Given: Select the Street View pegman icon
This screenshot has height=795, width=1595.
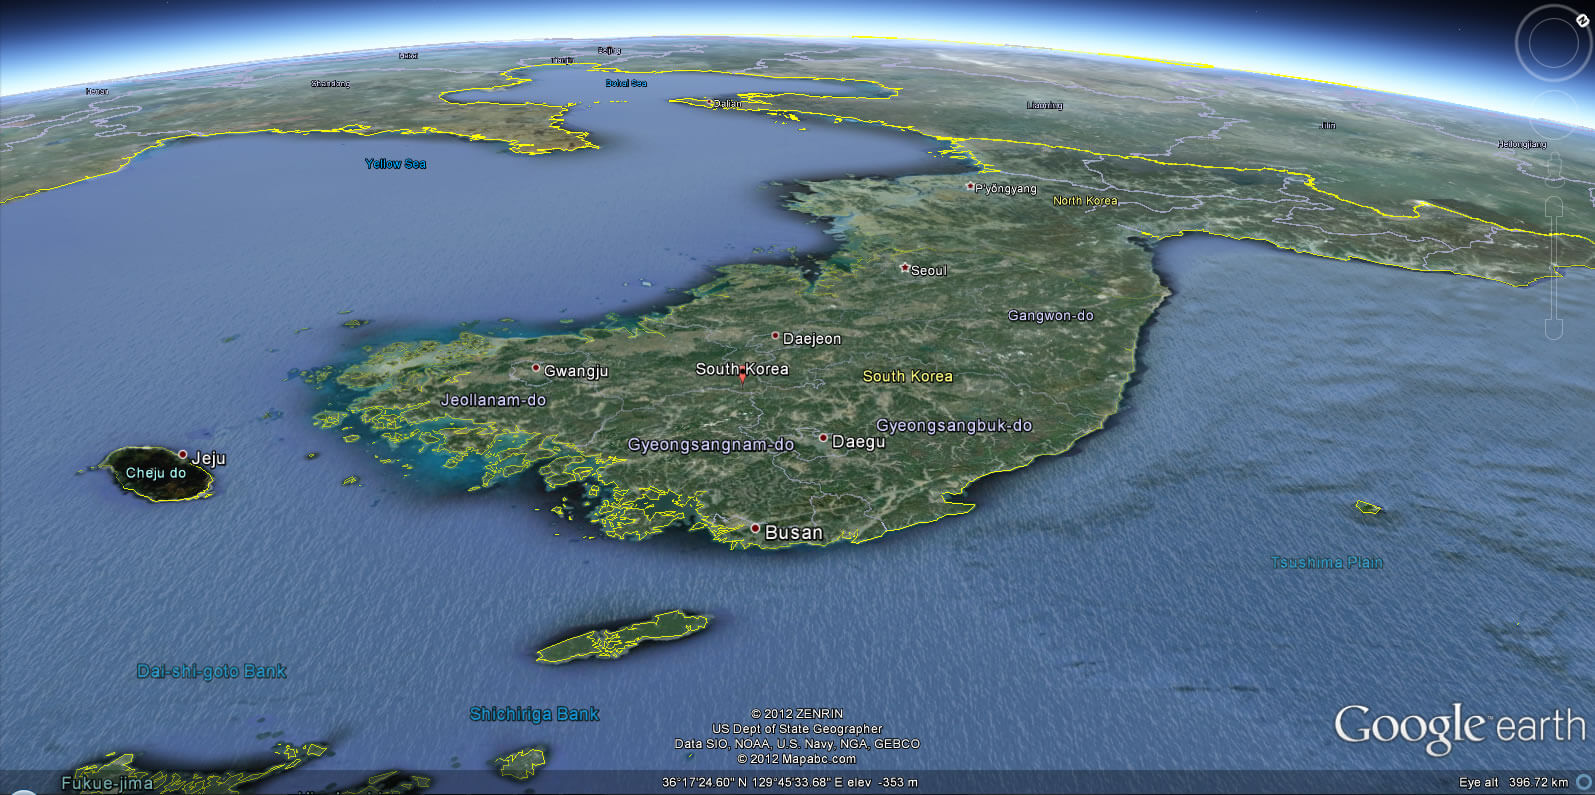Looking at the screenshot, I should 1554,164.
